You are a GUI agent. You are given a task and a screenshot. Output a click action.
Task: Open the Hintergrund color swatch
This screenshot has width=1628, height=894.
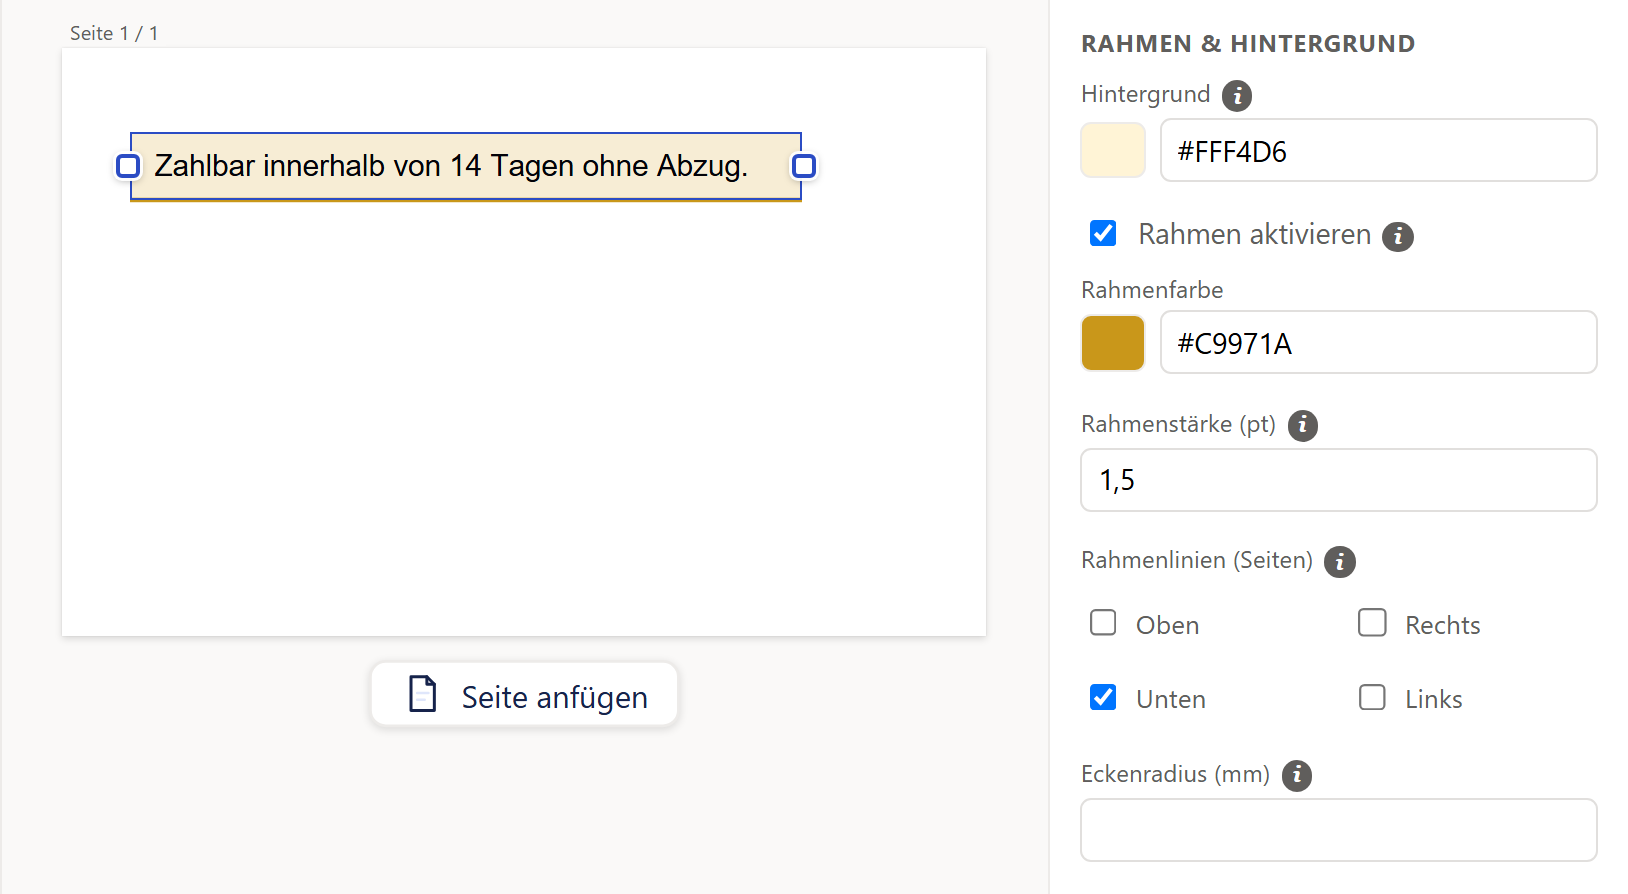tap(1113, 150)
